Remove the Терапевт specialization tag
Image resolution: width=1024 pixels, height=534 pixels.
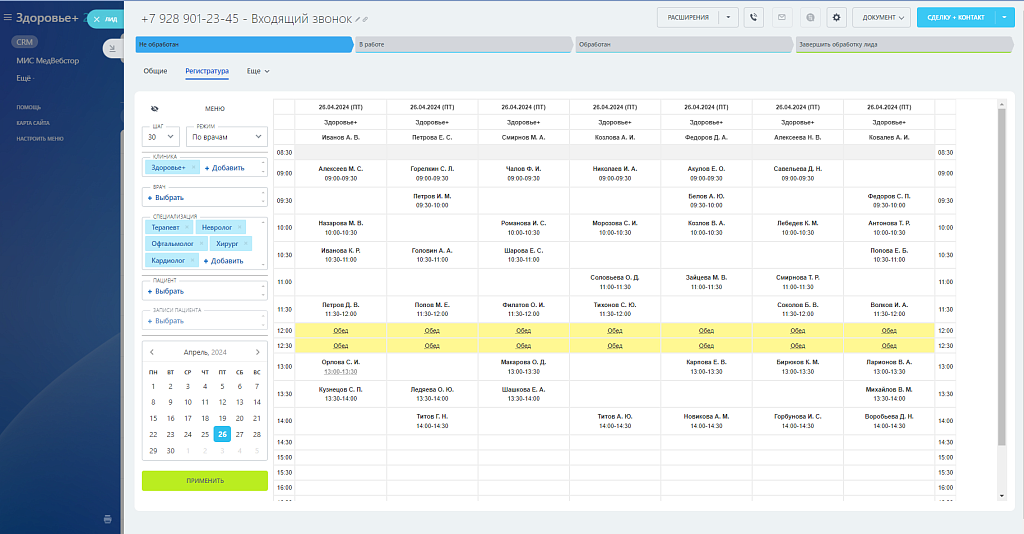(187, 228)
